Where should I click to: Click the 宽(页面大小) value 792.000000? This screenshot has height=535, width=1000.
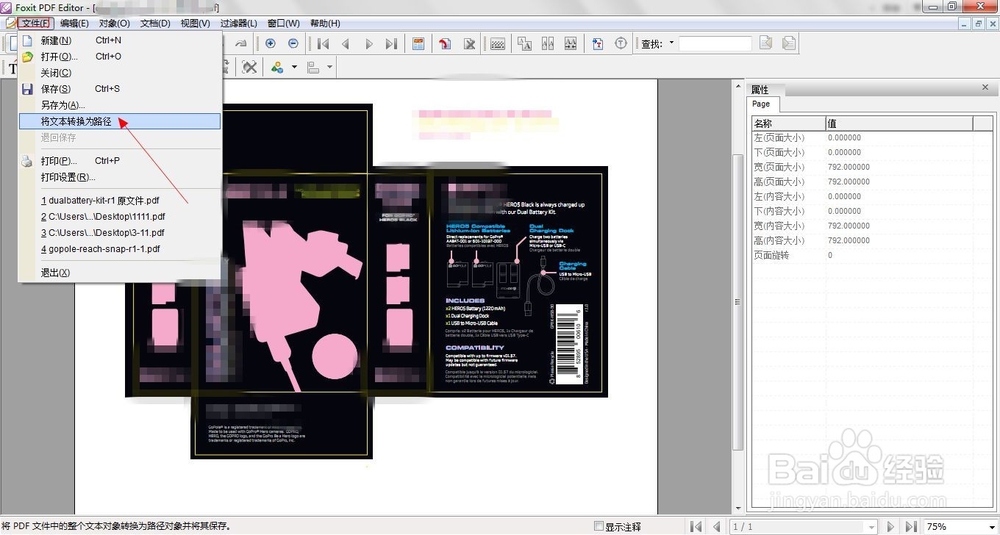849,167
